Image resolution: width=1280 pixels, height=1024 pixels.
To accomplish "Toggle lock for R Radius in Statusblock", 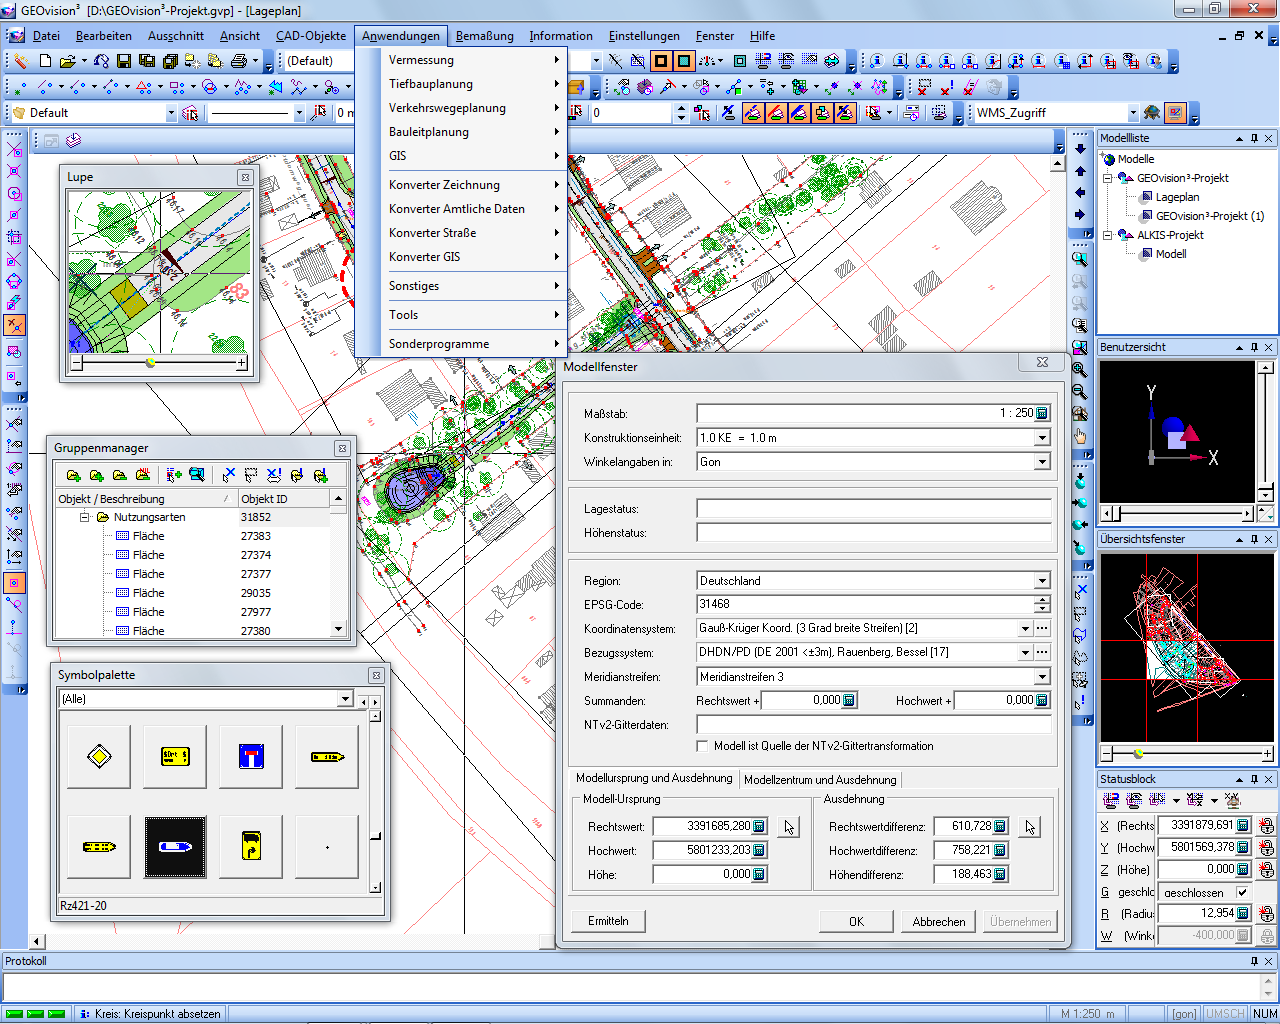I will point(1267,914).
